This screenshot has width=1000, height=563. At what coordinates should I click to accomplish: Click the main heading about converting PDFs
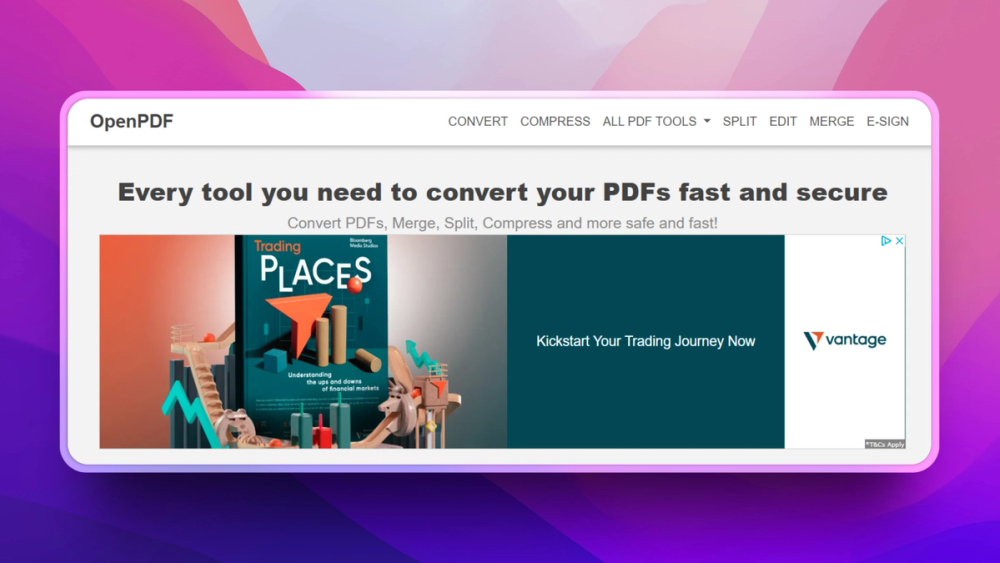click(503, 192)
